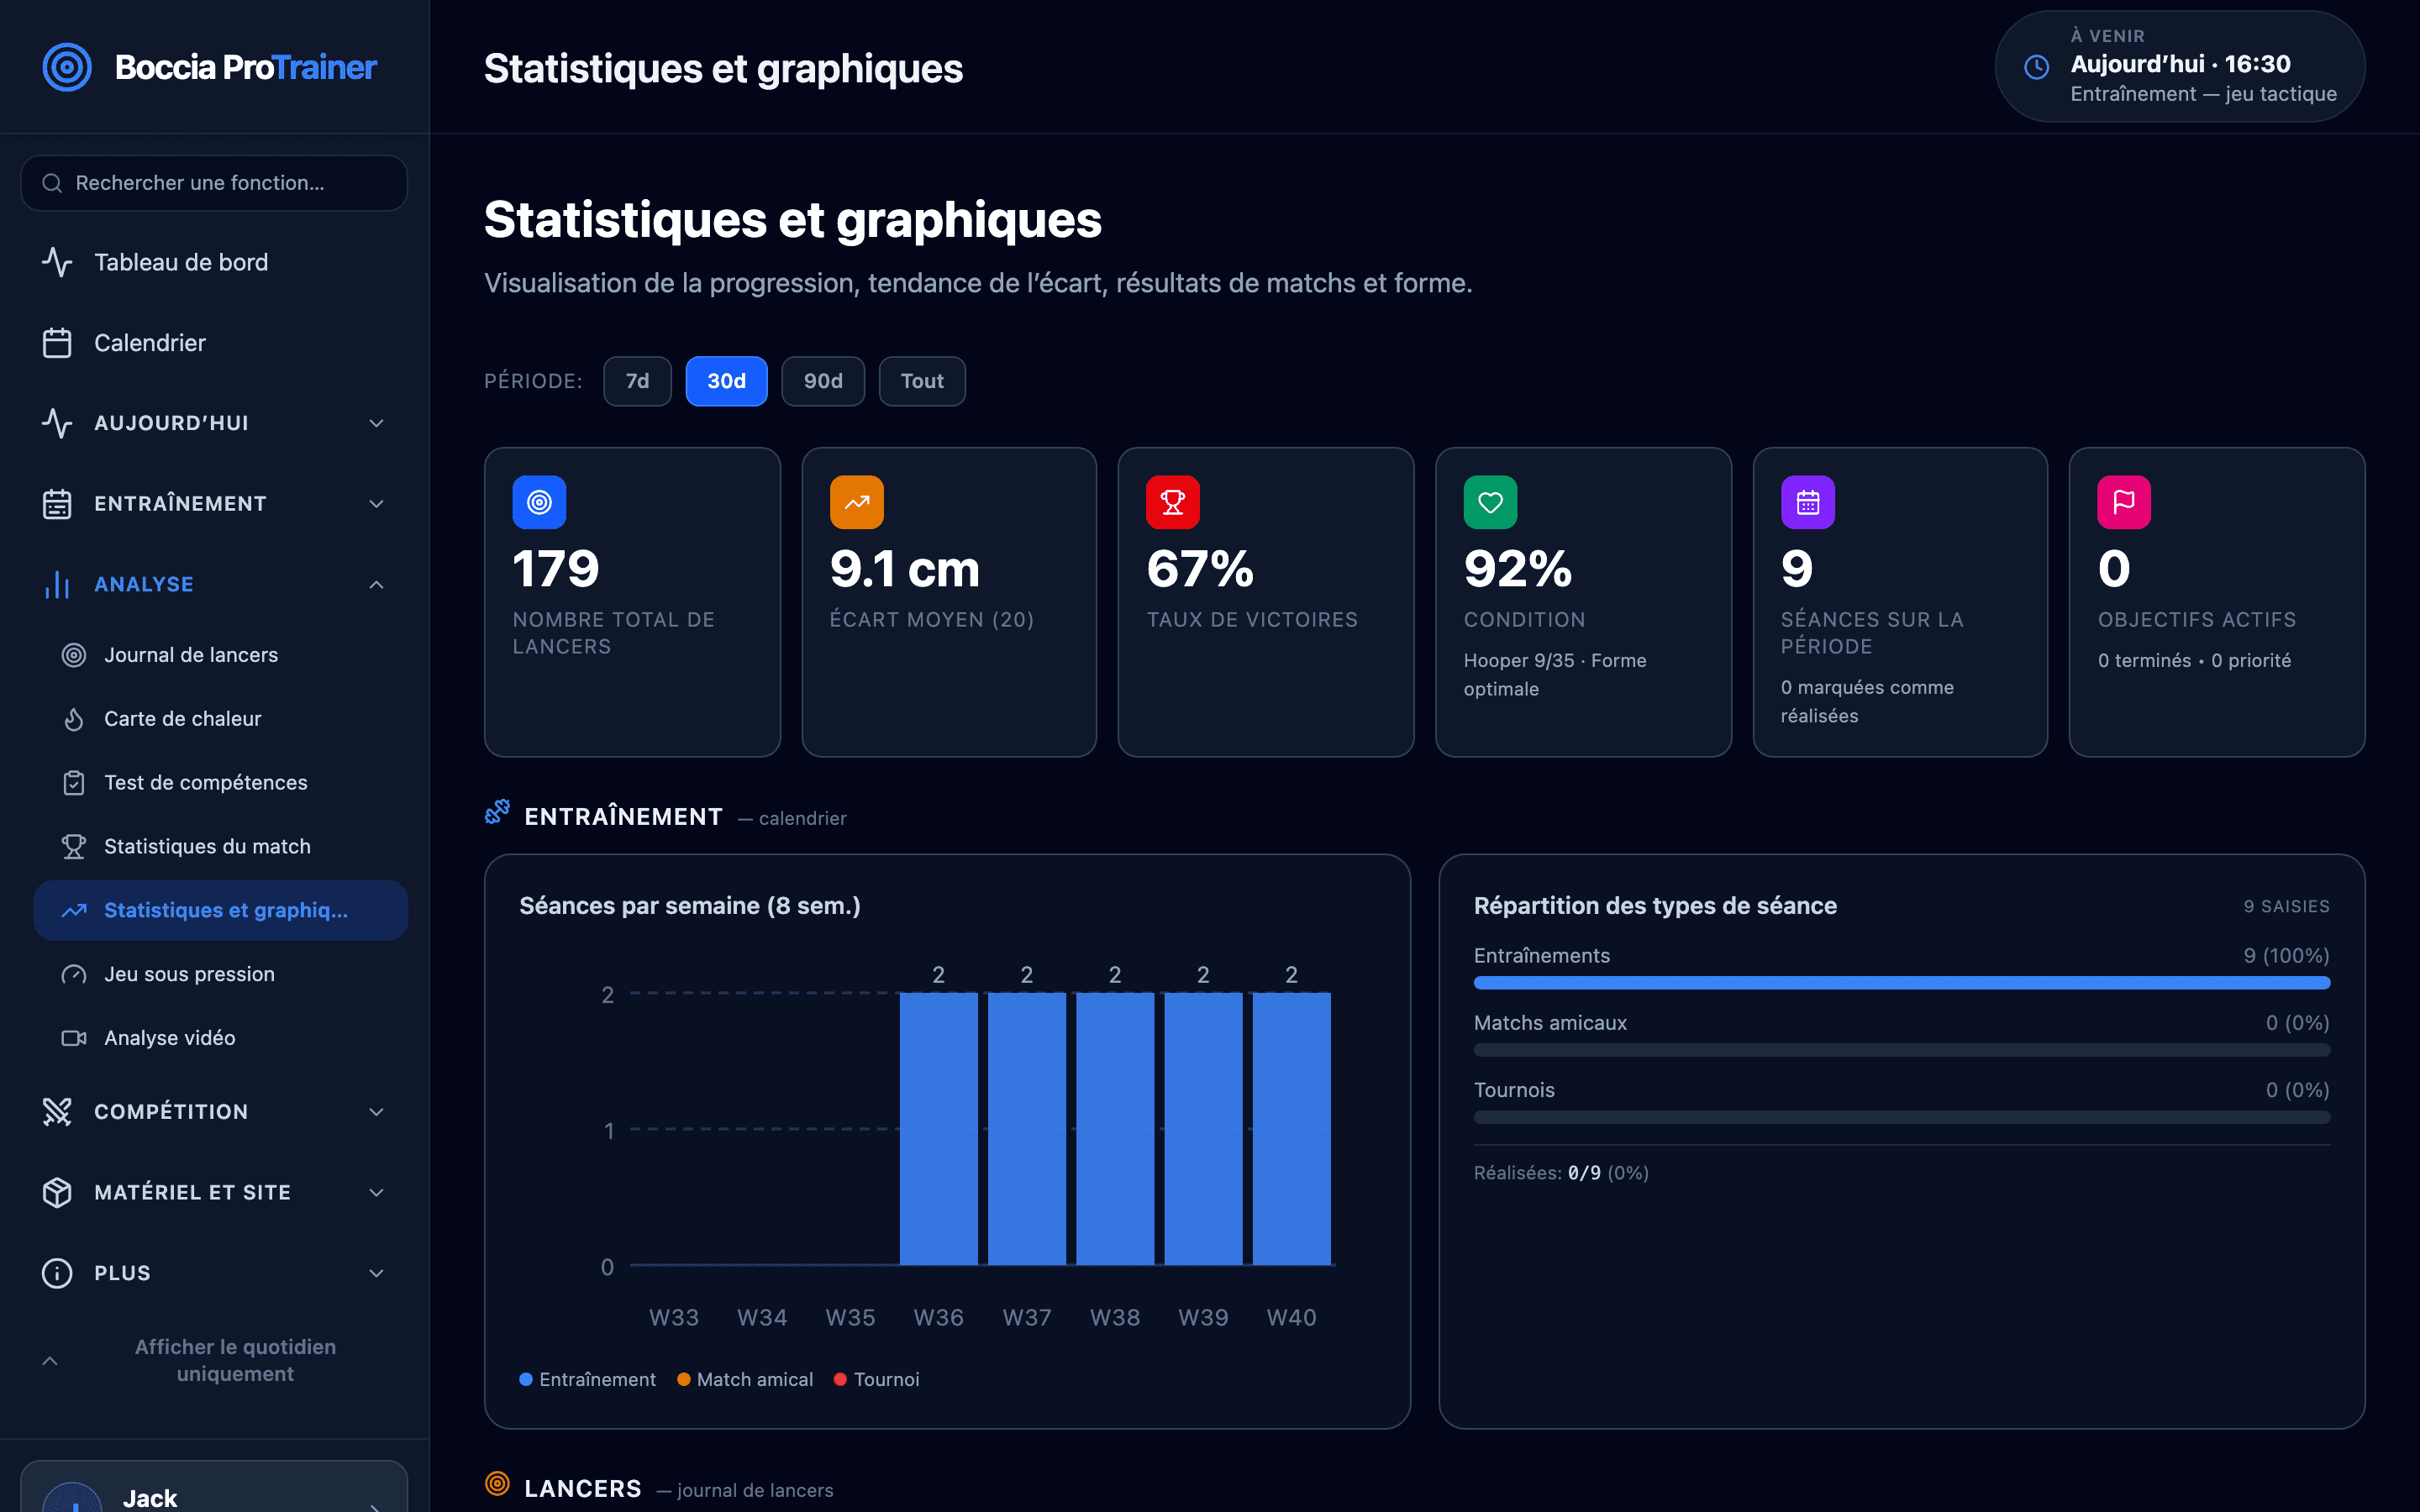The width and height of the screenshot is (2420, 1512).
Task: Open the upcoming session at 16:30
Action: point(2180,67)
